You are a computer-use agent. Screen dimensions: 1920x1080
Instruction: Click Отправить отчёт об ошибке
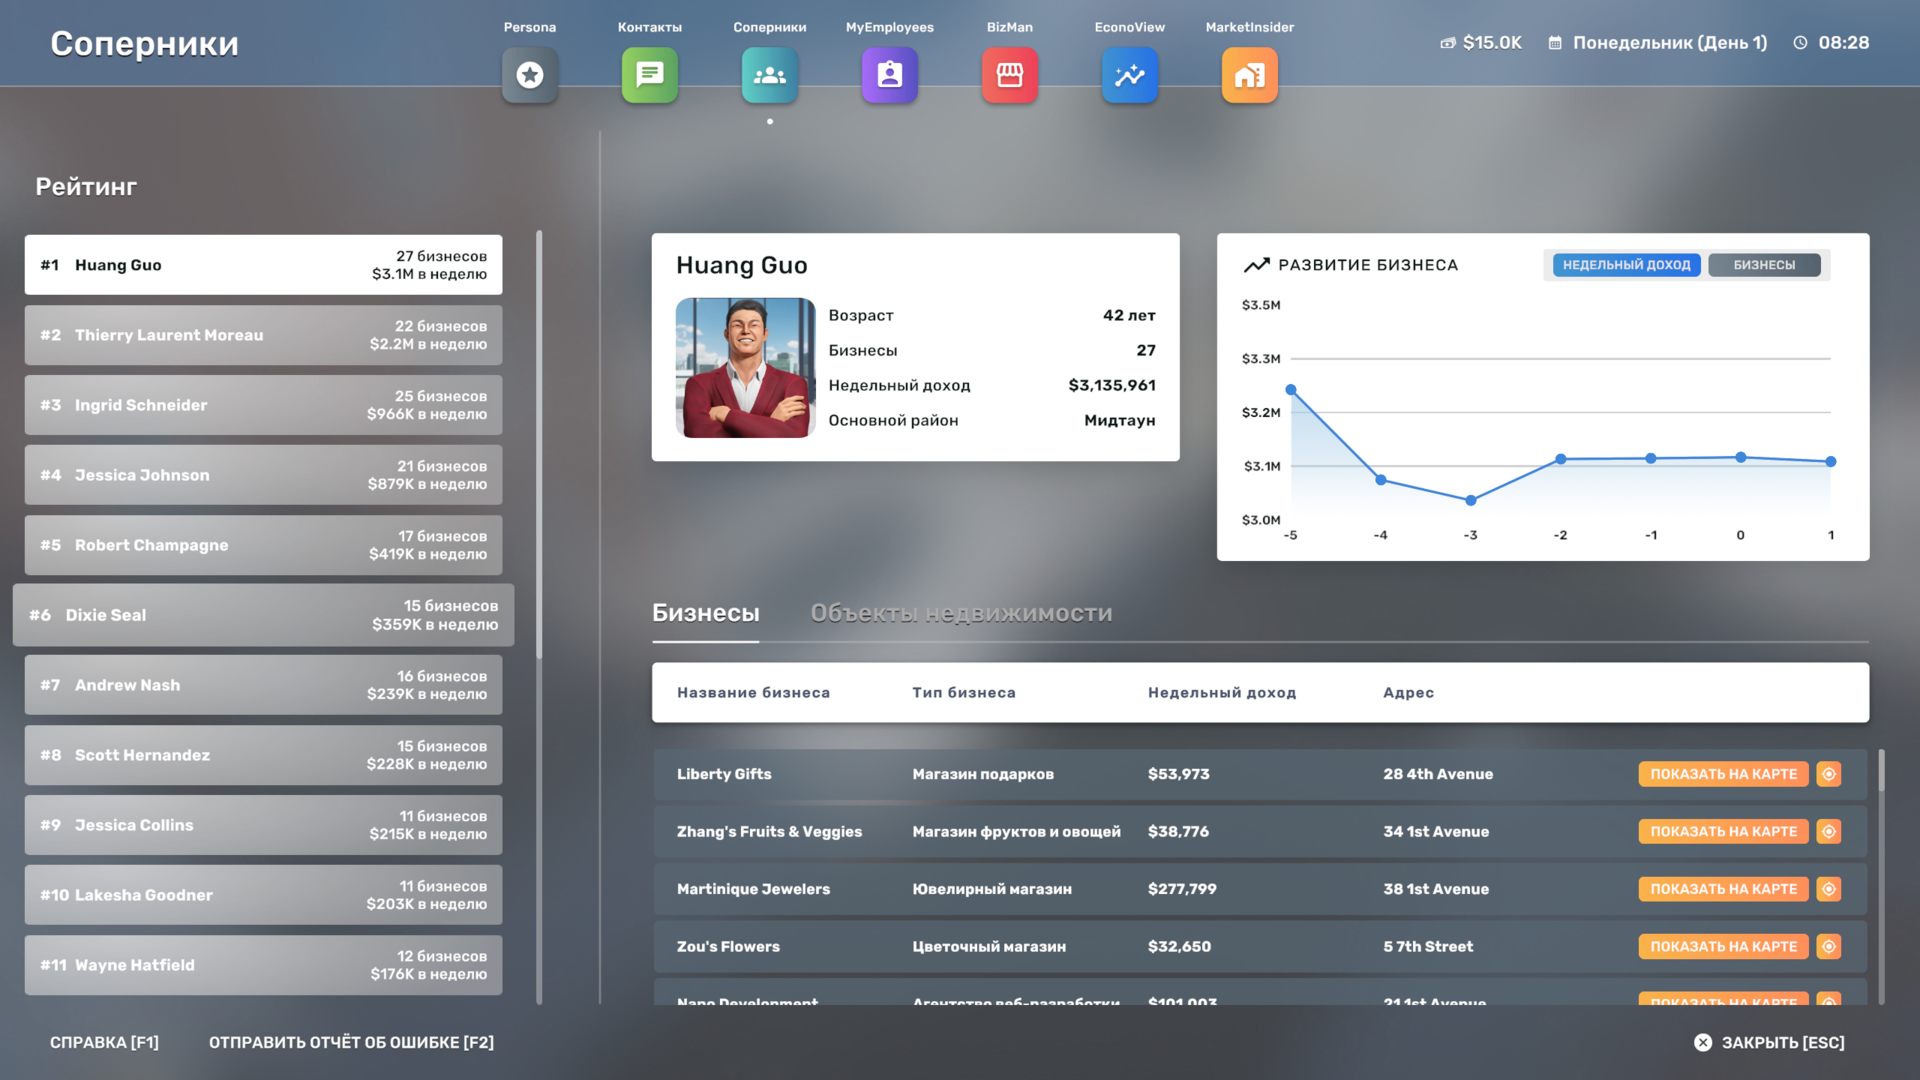pyautogui.click(x=351, y=1042)
